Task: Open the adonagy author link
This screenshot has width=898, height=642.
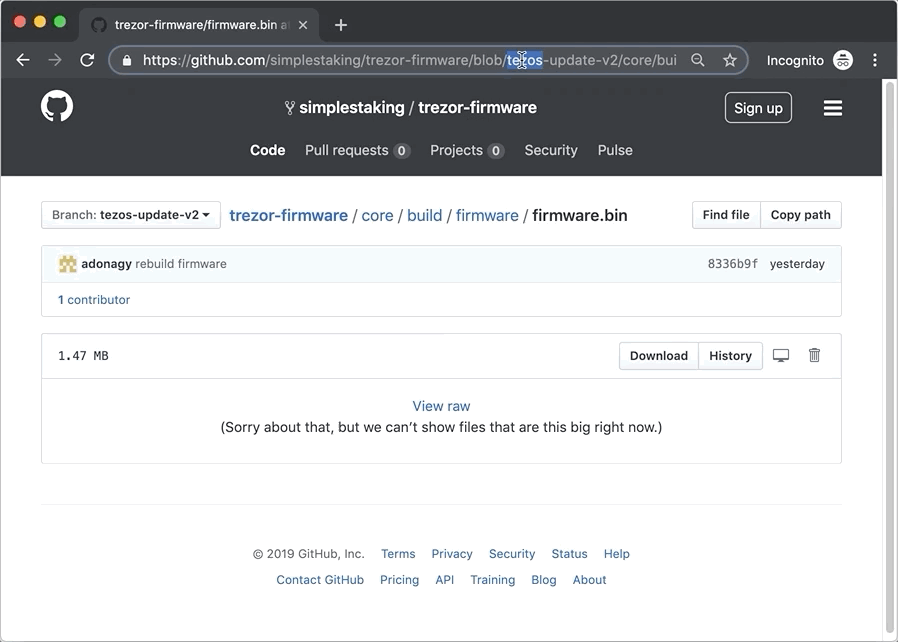Action: tap(107, 264)
